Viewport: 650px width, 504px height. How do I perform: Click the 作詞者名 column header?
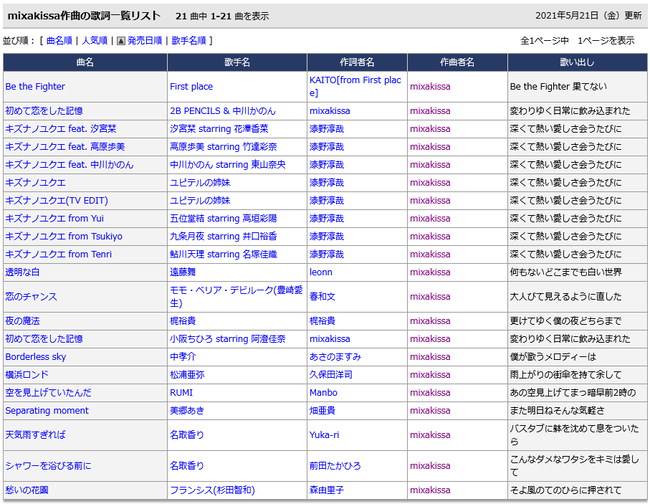pyautogui.click(x=357, y=62)
